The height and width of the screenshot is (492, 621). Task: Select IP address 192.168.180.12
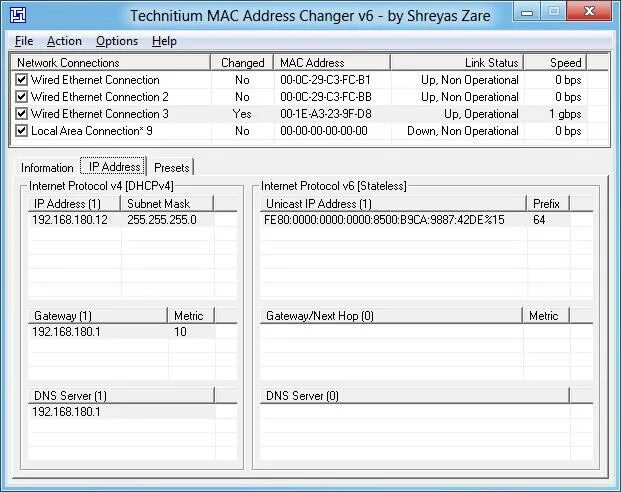click(70, 219)
